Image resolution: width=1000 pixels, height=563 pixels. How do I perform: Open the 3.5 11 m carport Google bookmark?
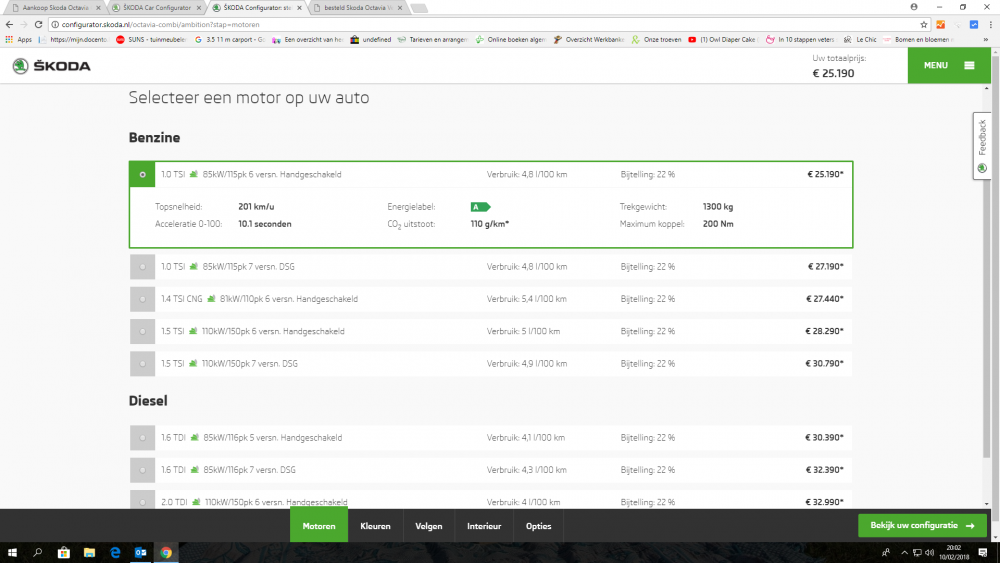[230, 40]
